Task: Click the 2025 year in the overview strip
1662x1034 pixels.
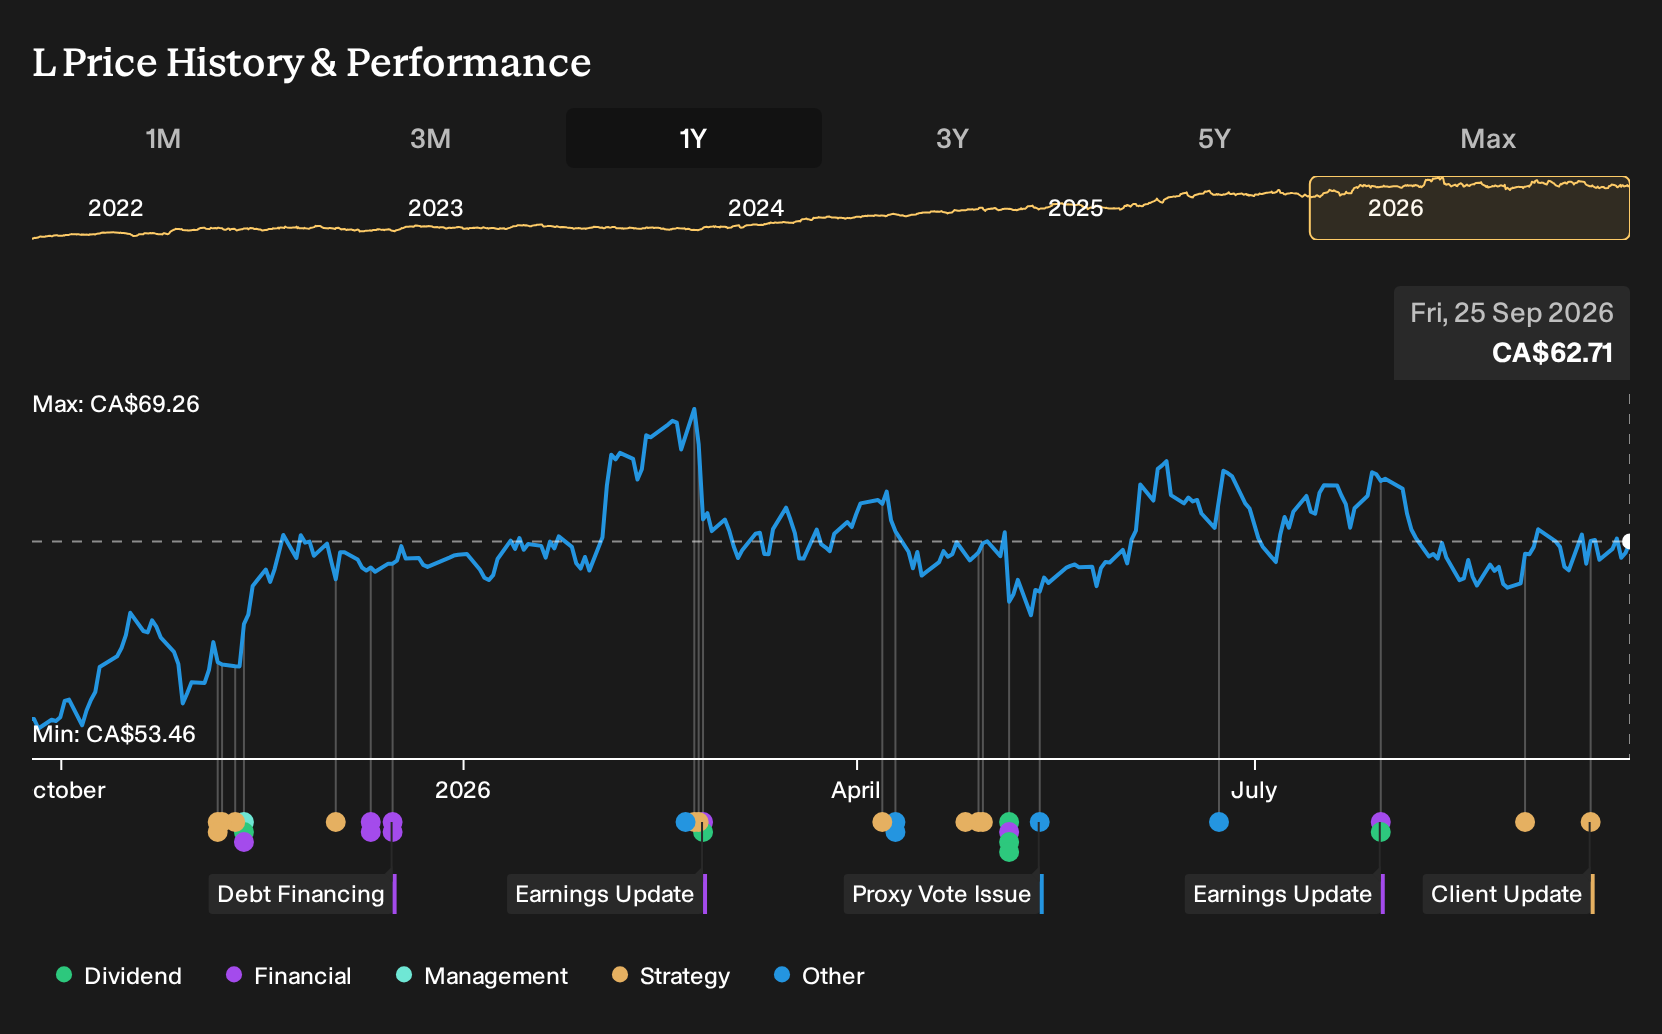Action: tap(1075, 208)
